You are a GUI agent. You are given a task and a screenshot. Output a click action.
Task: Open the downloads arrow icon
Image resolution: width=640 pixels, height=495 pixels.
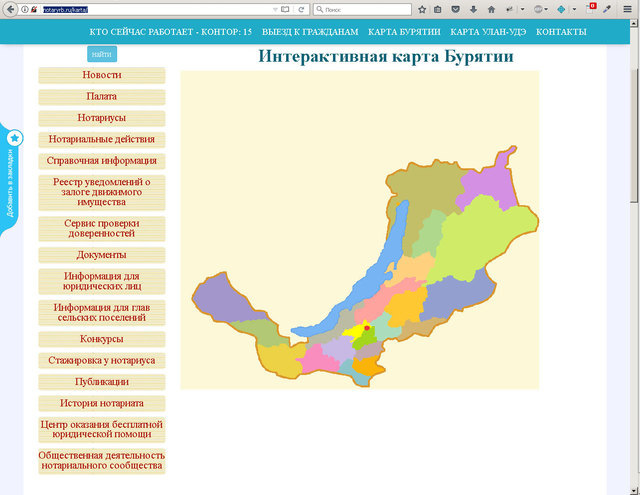pyautogui.click(x=471, y=8)
